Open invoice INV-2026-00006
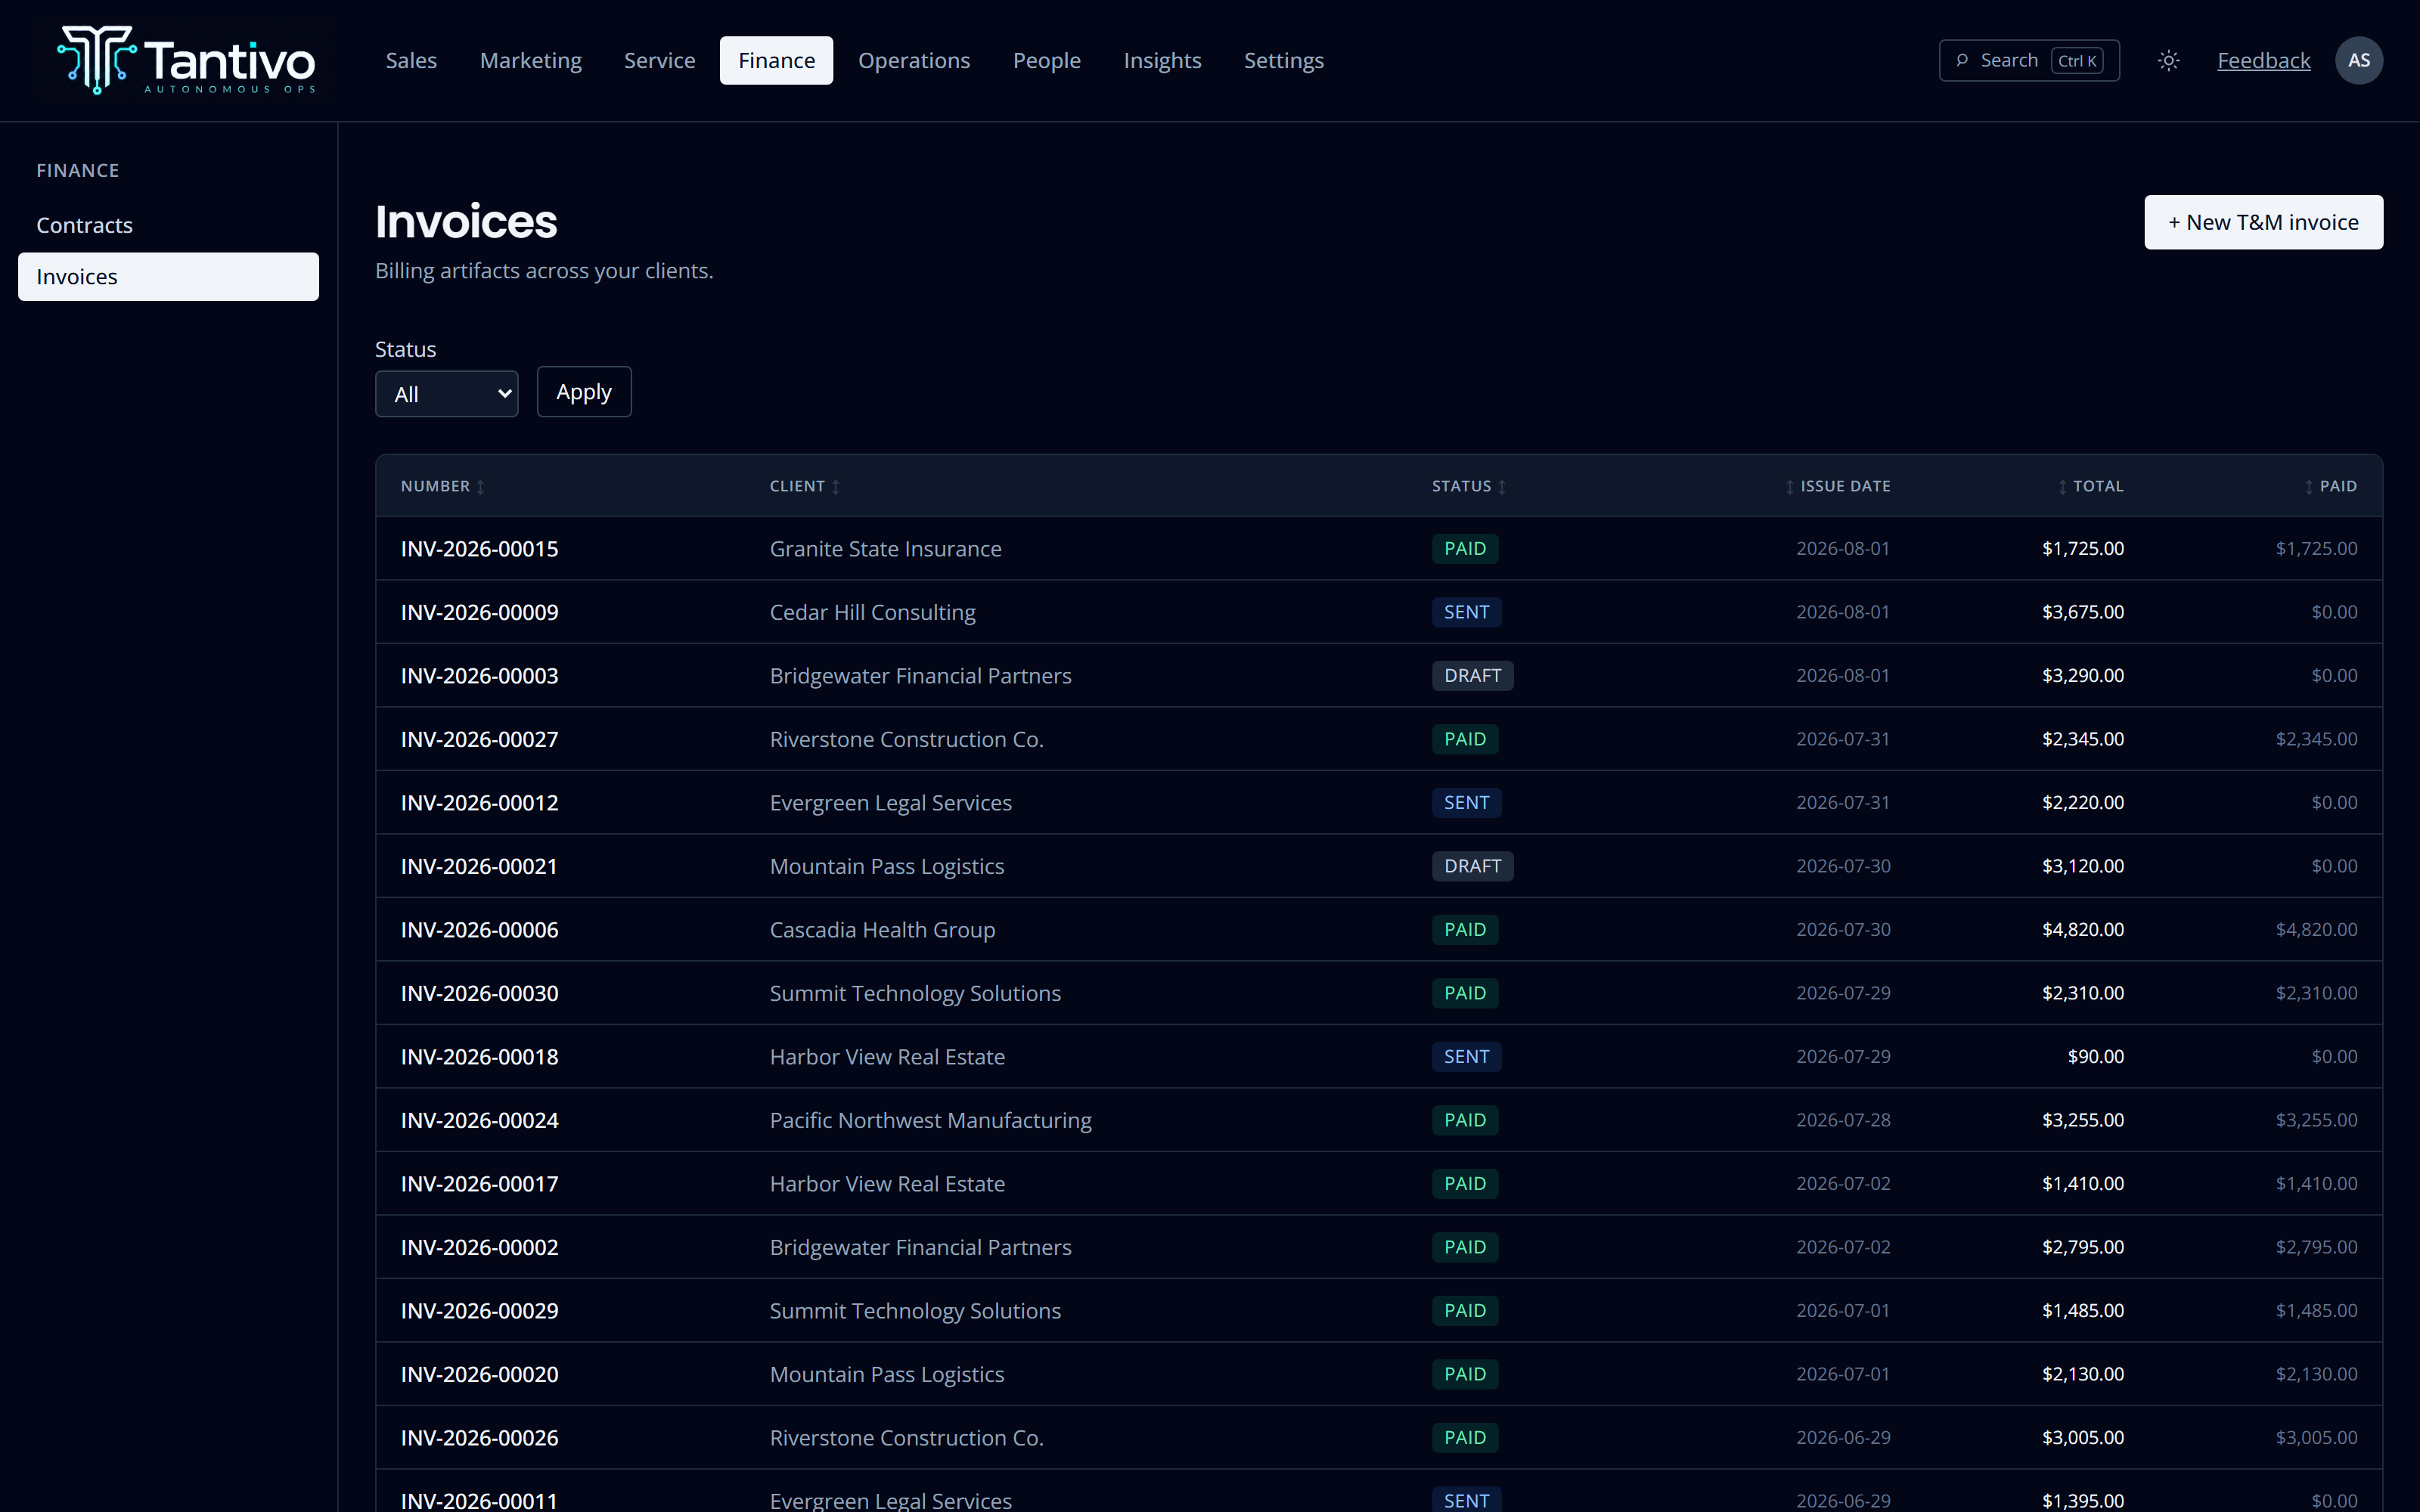The image size is (2420, 1512). (479, 930)
